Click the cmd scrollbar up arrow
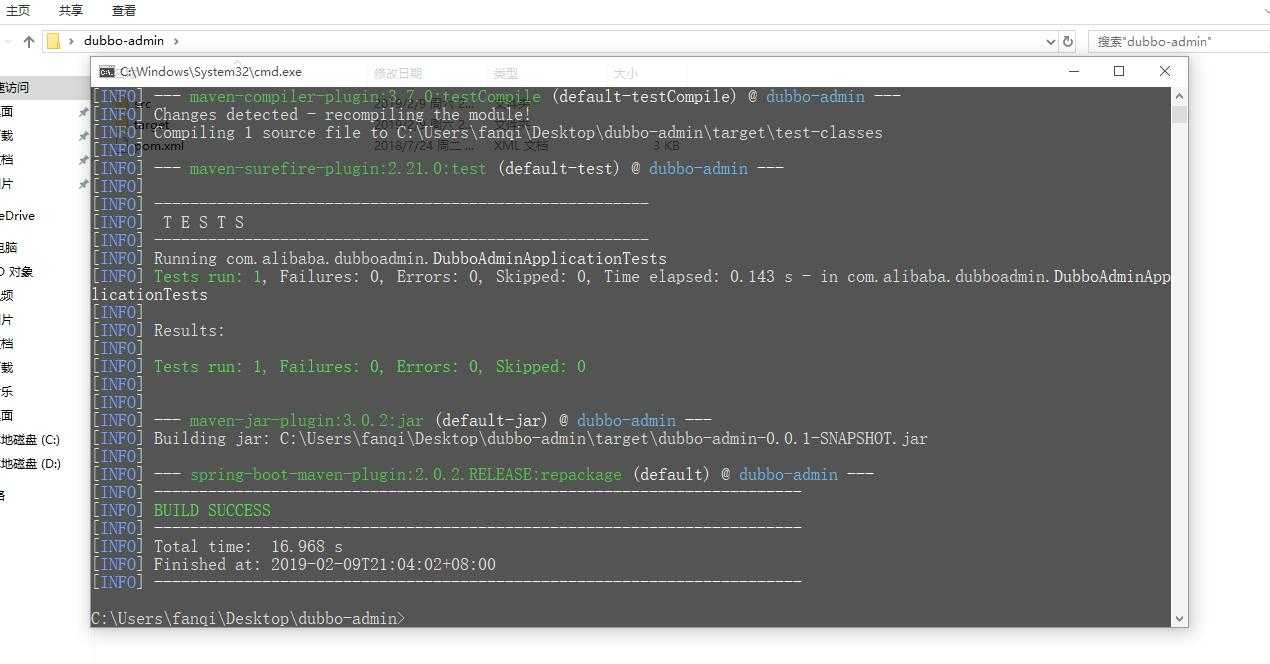The height and width of the screenshot is (664, 1270). (x=1180, y=96)
